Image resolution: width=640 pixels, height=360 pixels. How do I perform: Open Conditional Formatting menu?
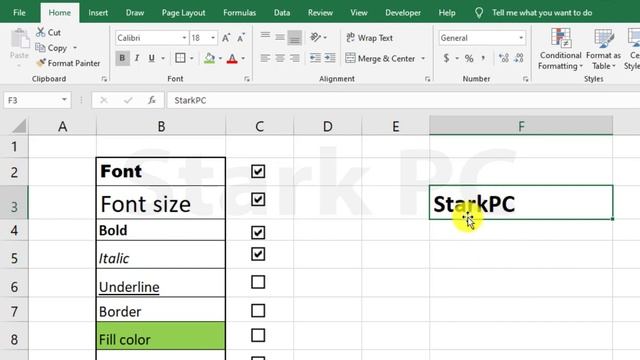(x=560, y=49)
